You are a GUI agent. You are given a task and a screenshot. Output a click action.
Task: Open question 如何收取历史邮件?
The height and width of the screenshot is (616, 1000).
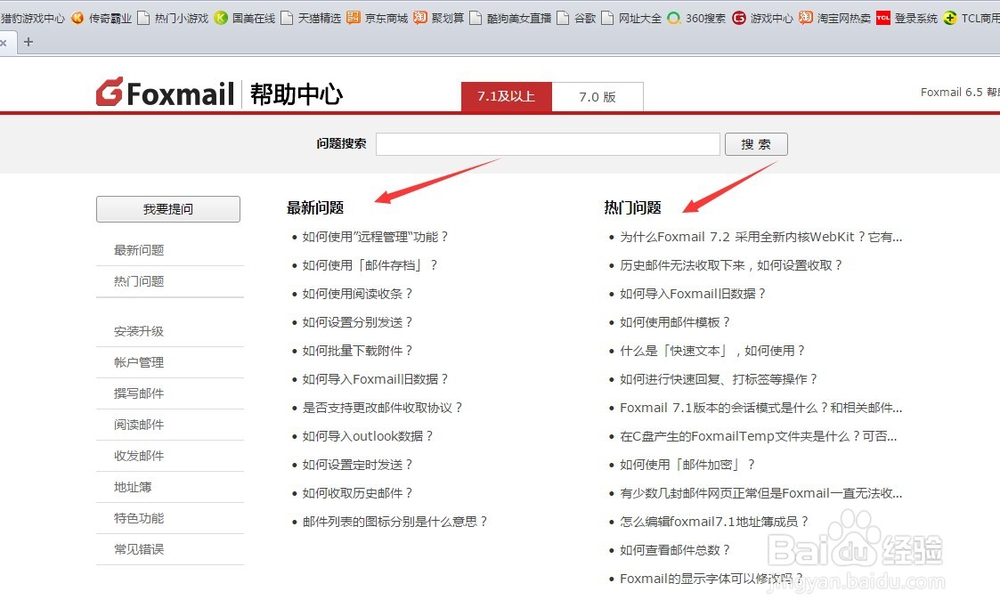[x=357, y=494]
